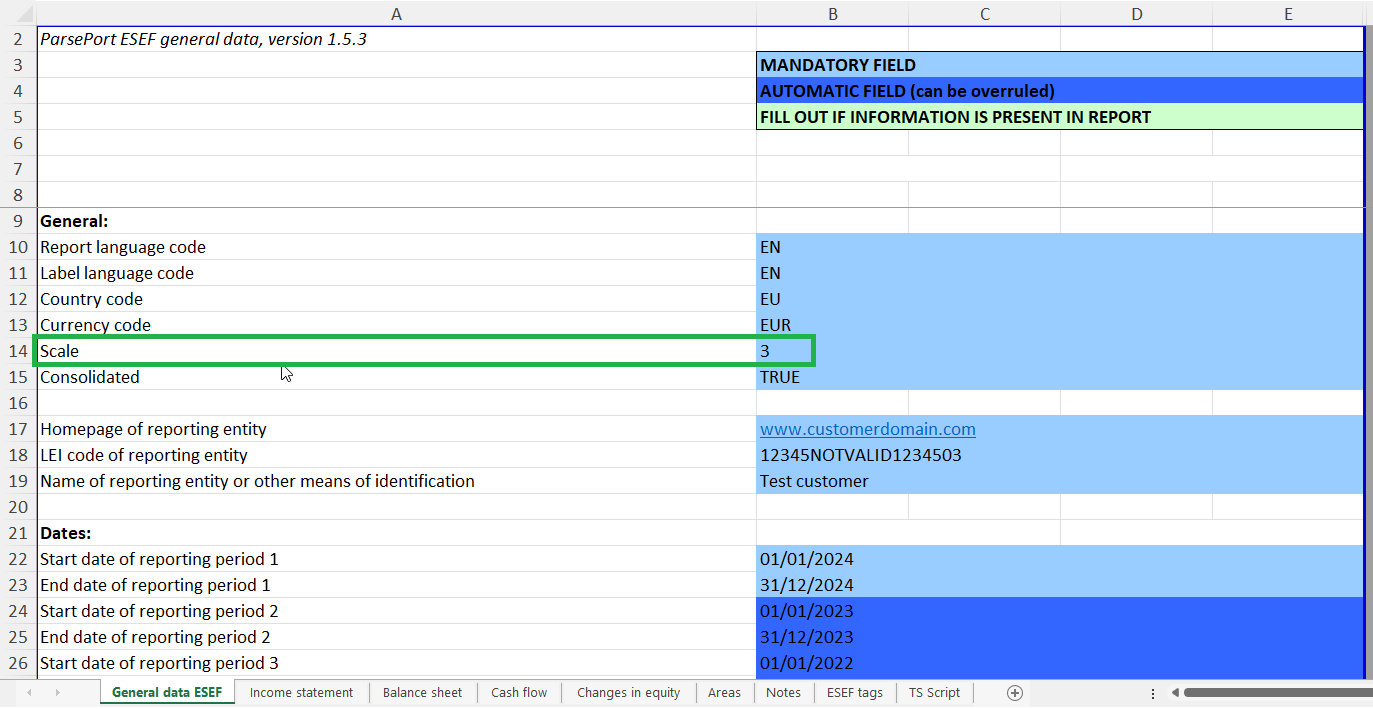This screenshot has height=709, width=1373.
Task: Open the Cash flow sheet tab
Action: coord(519,692)
